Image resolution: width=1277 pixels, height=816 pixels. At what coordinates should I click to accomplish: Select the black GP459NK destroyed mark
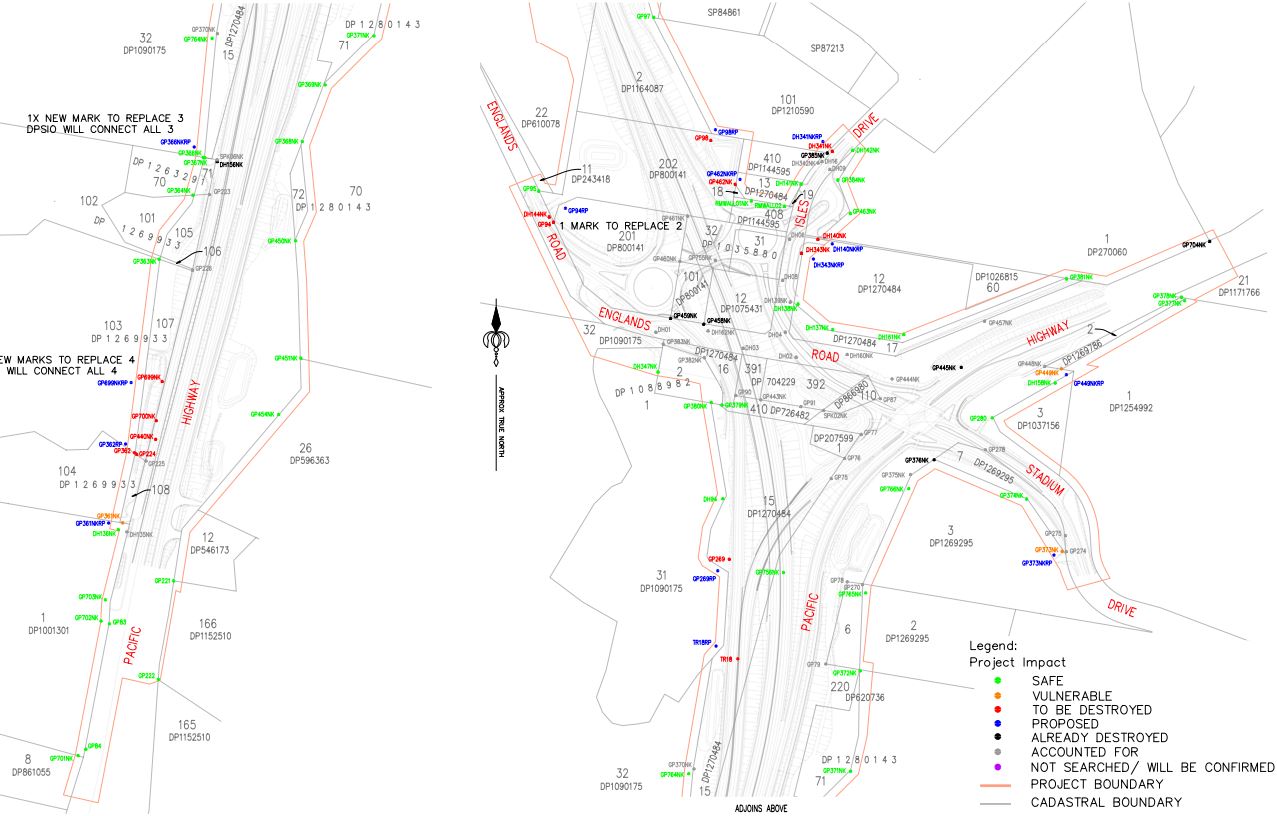tap(685, 316)
